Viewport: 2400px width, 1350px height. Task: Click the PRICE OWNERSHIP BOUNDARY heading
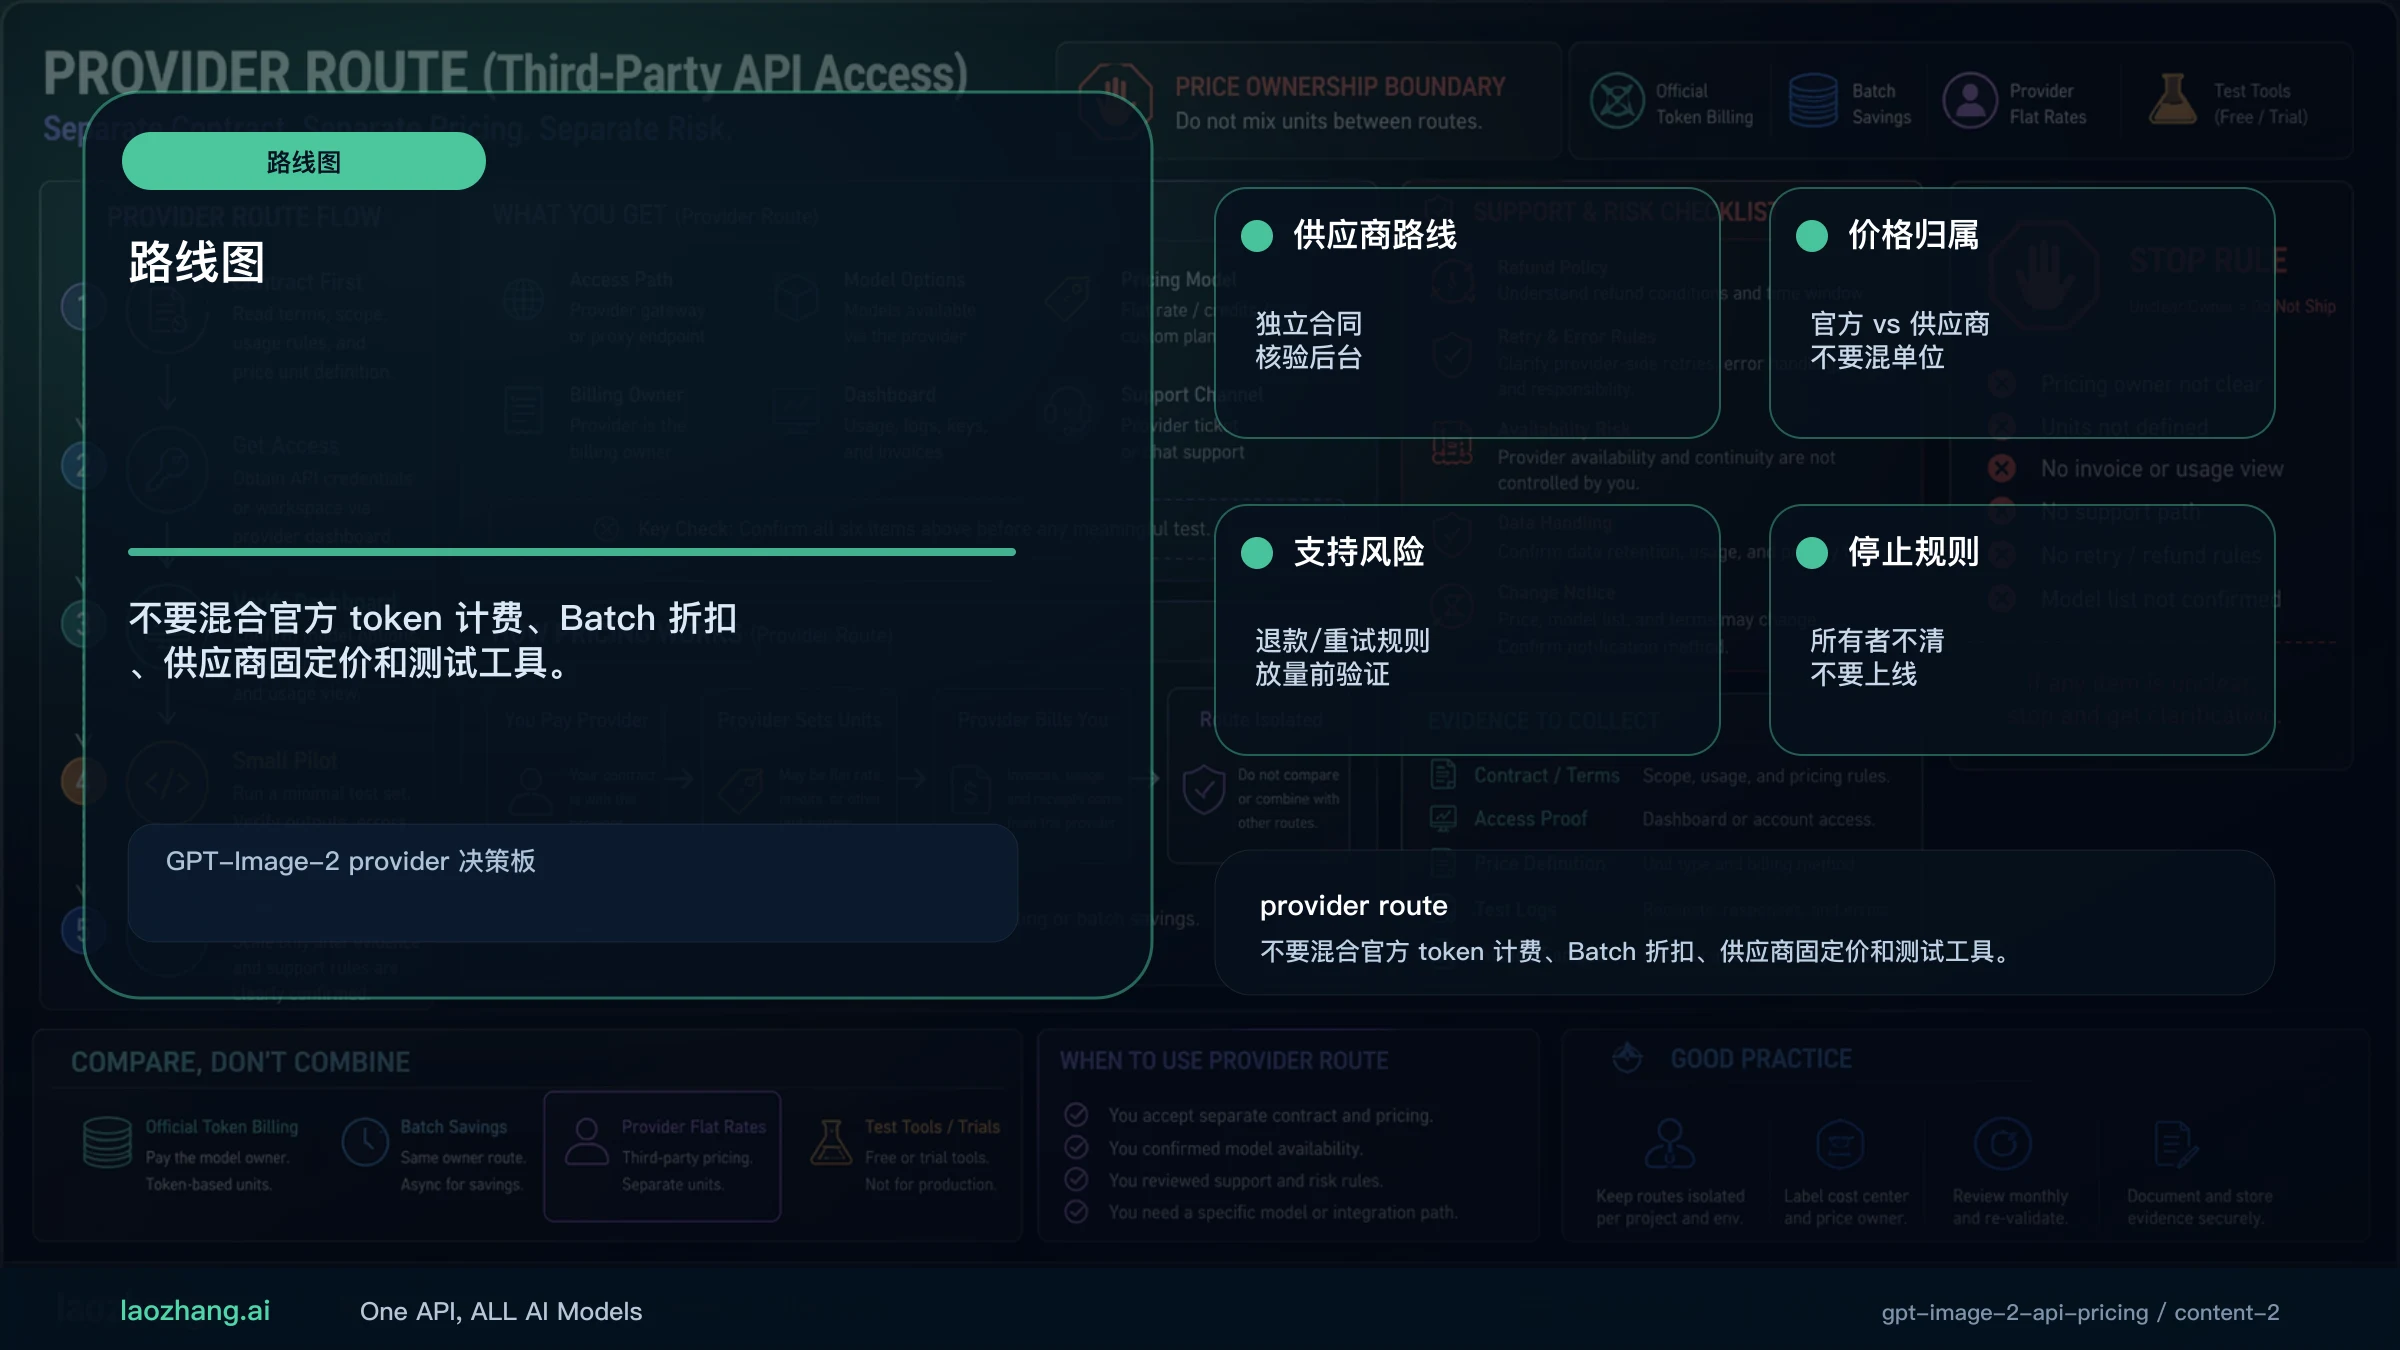1340,87
